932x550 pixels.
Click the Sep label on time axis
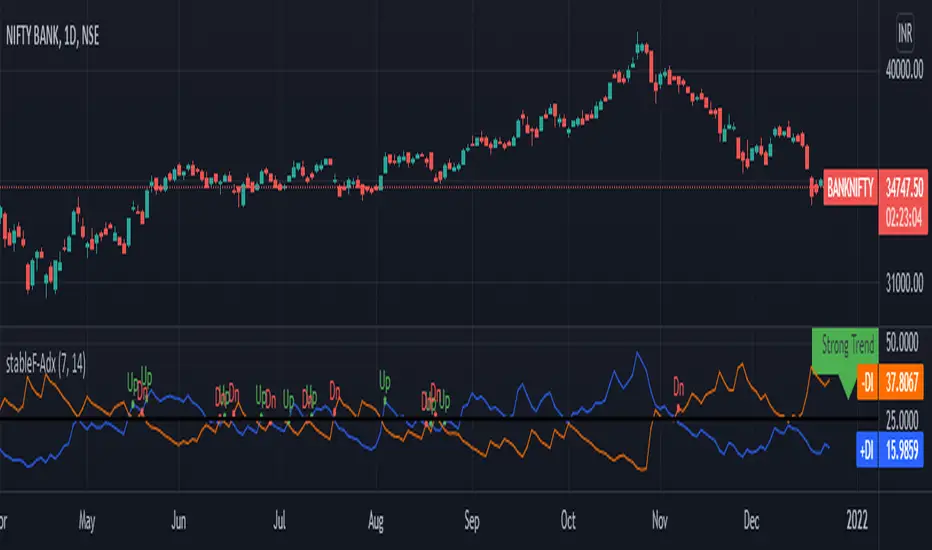tap(471, 521)
